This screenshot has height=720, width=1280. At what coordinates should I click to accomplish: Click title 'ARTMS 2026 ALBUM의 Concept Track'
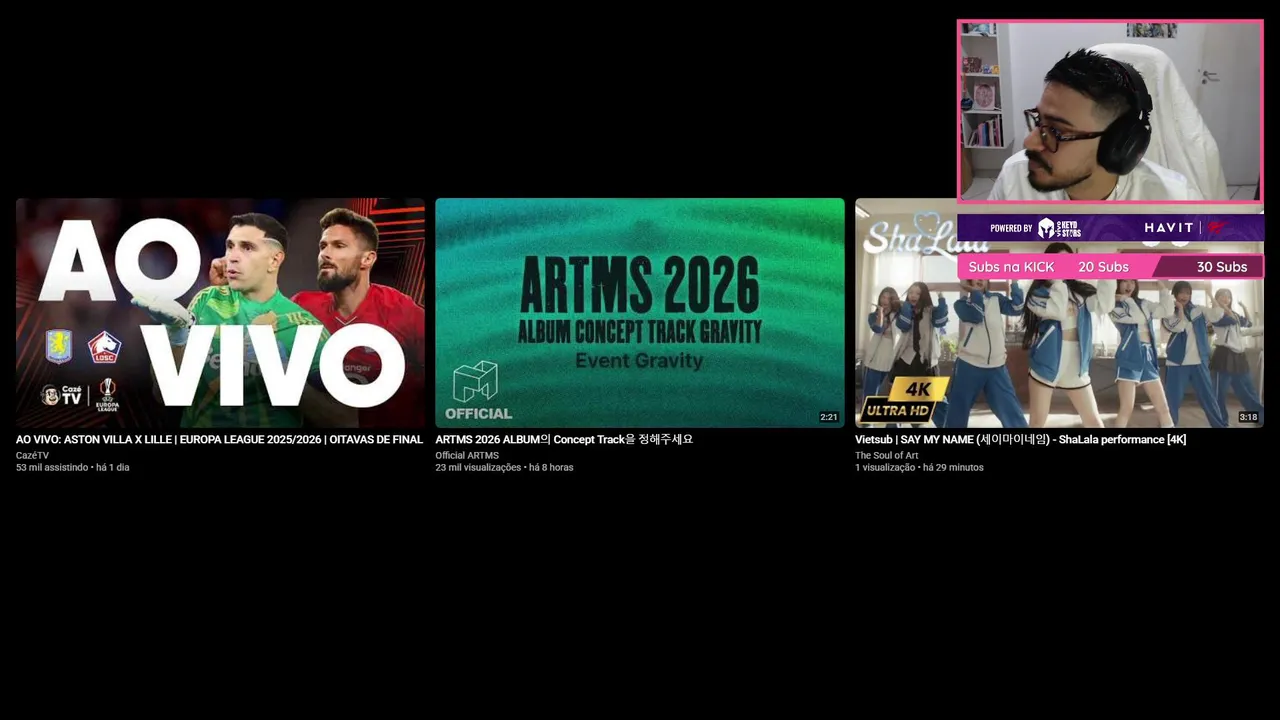pyautogui.click(x=564, y=439)
